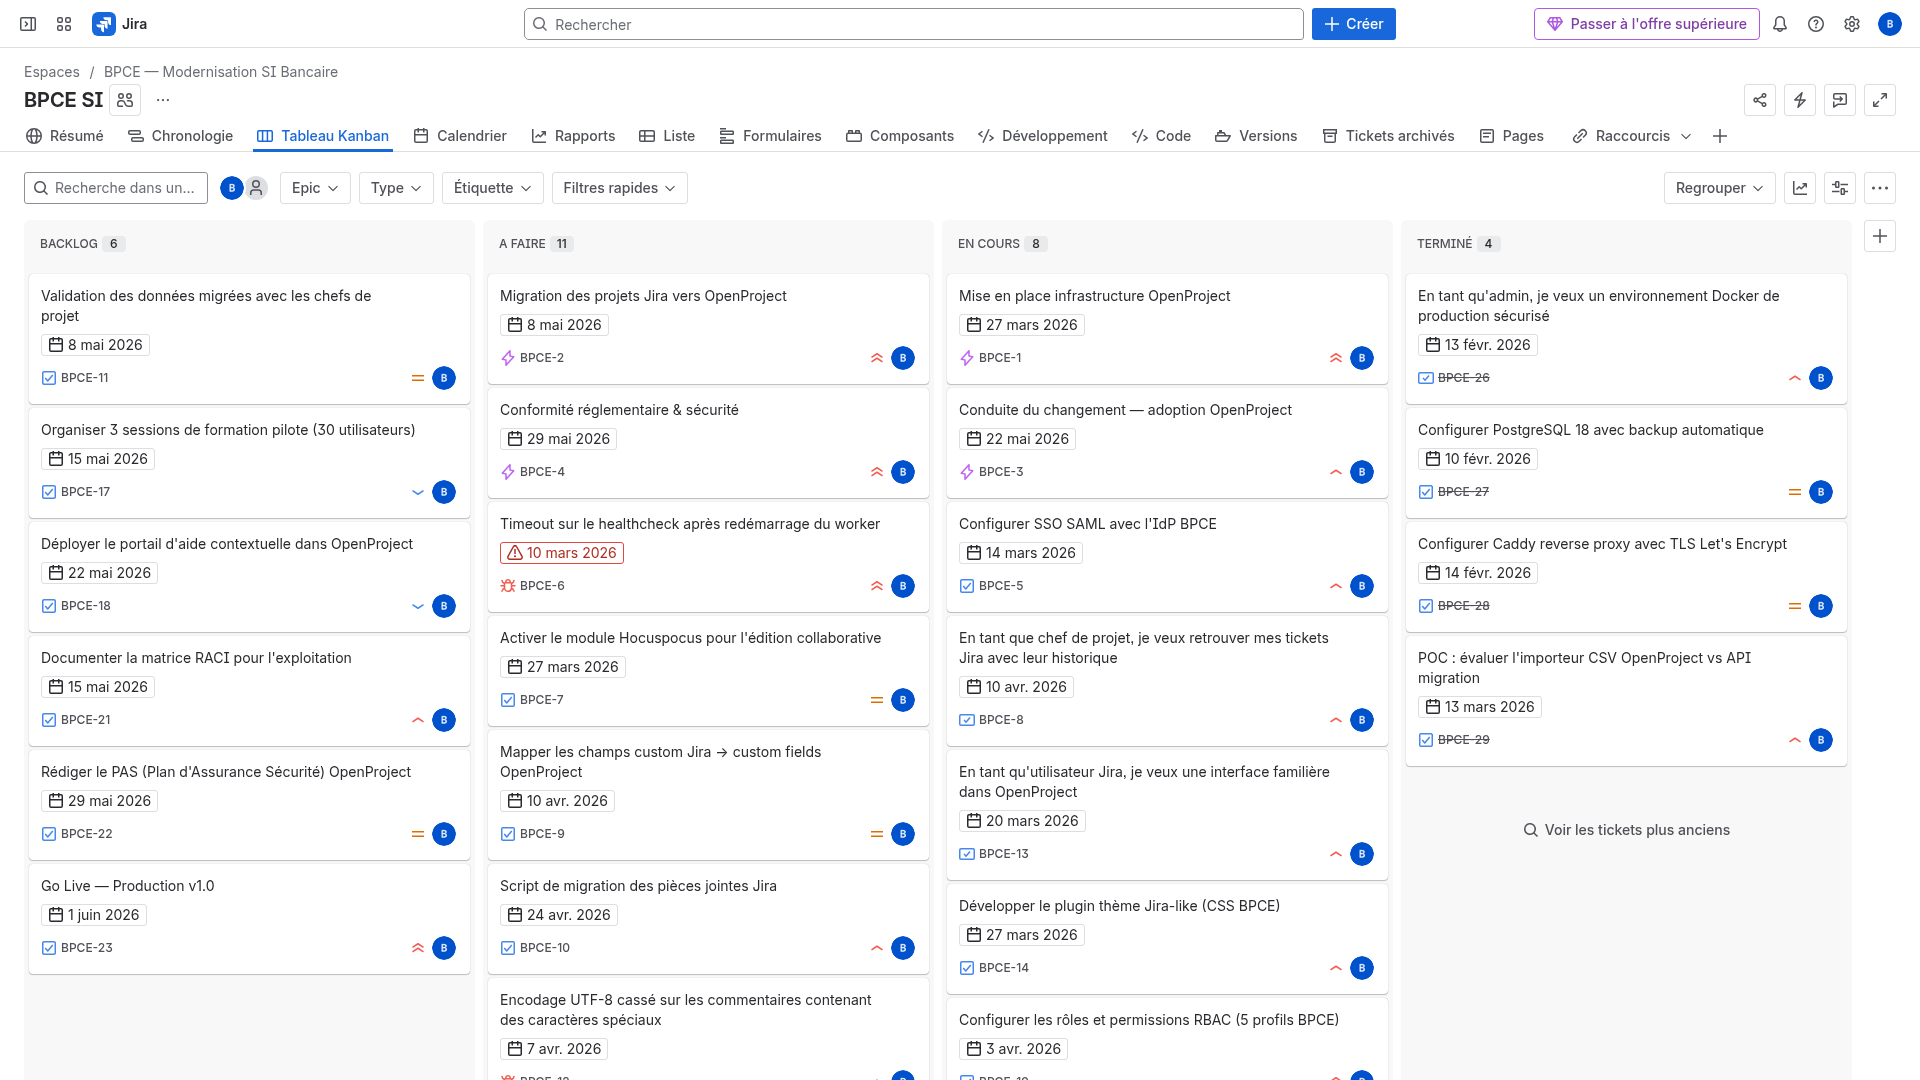The image size is (1920, 1080).
Task: Enter fullscreen mode with the expand icon
Action: tap(1880, 100)
